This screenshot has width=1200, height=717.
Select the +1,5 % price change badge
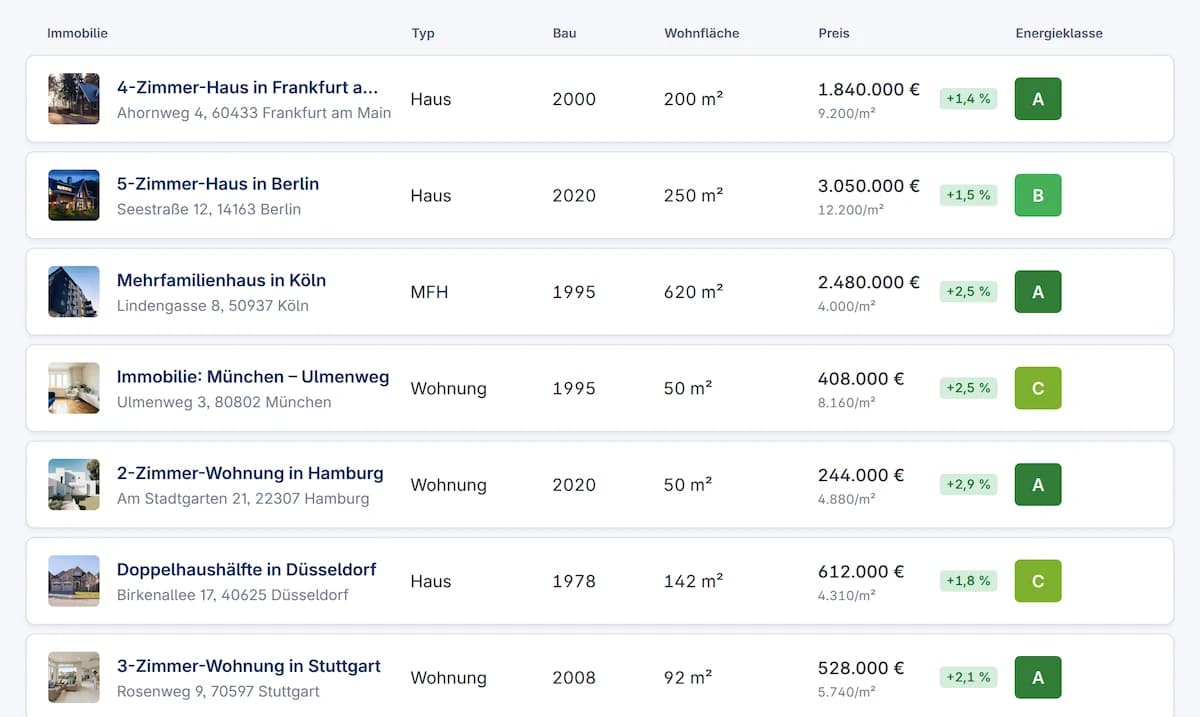[968, 195]
